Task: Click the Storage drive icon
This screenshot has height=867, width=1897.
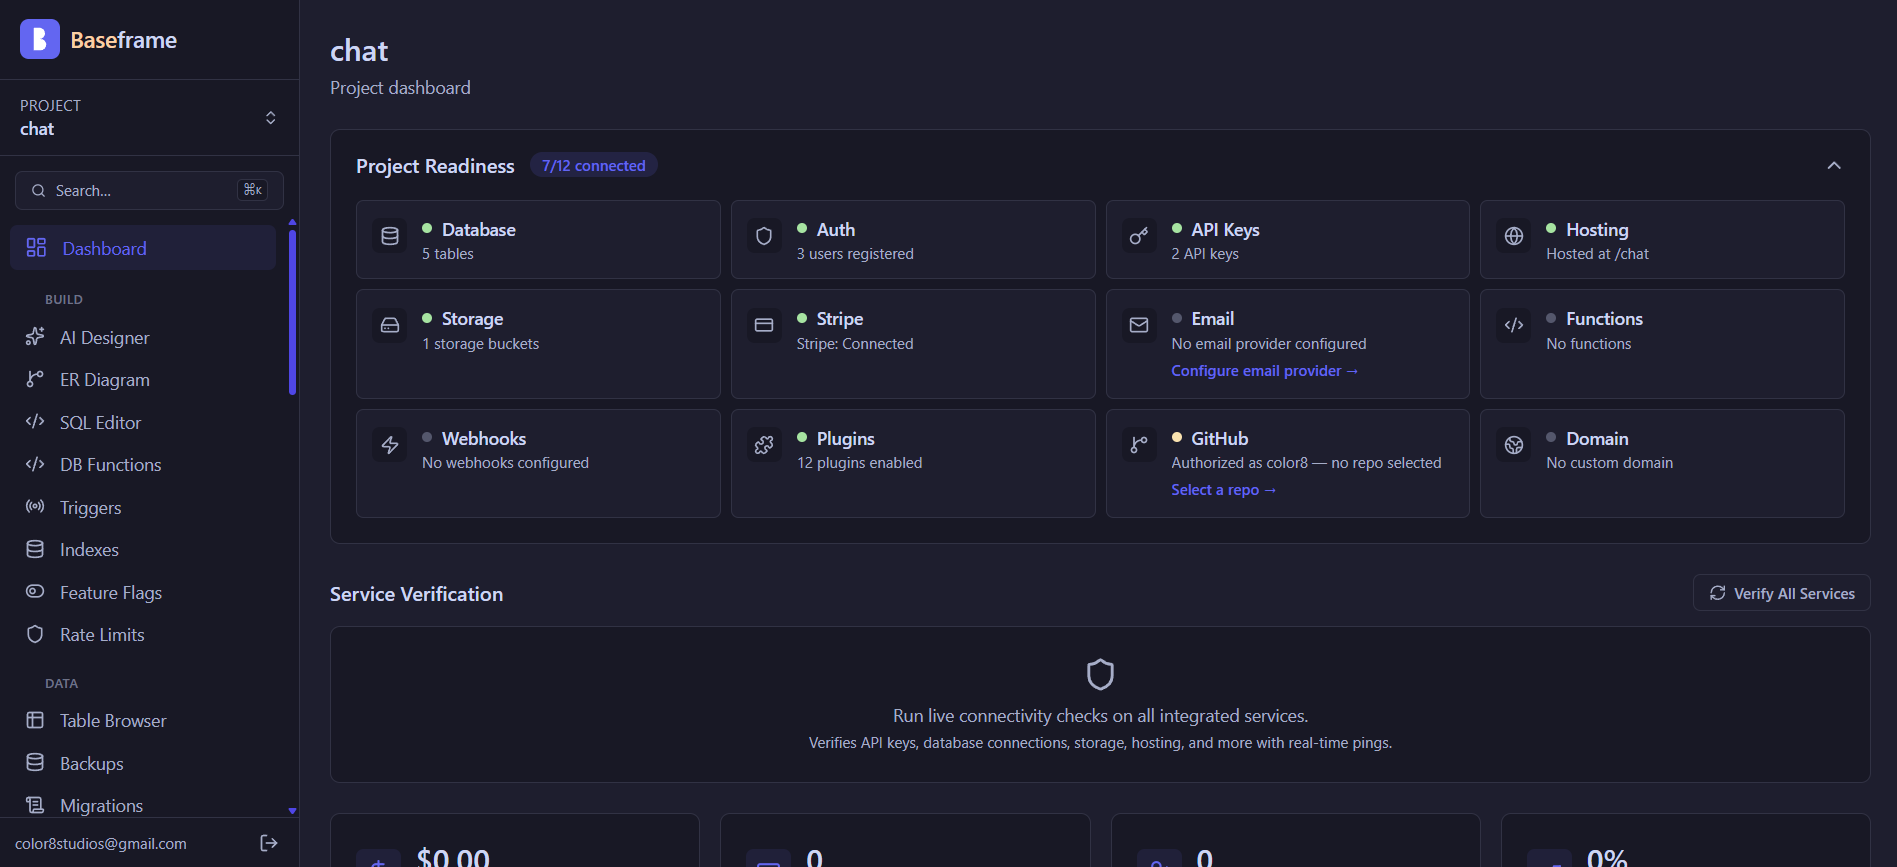Action: coord(390,325)
